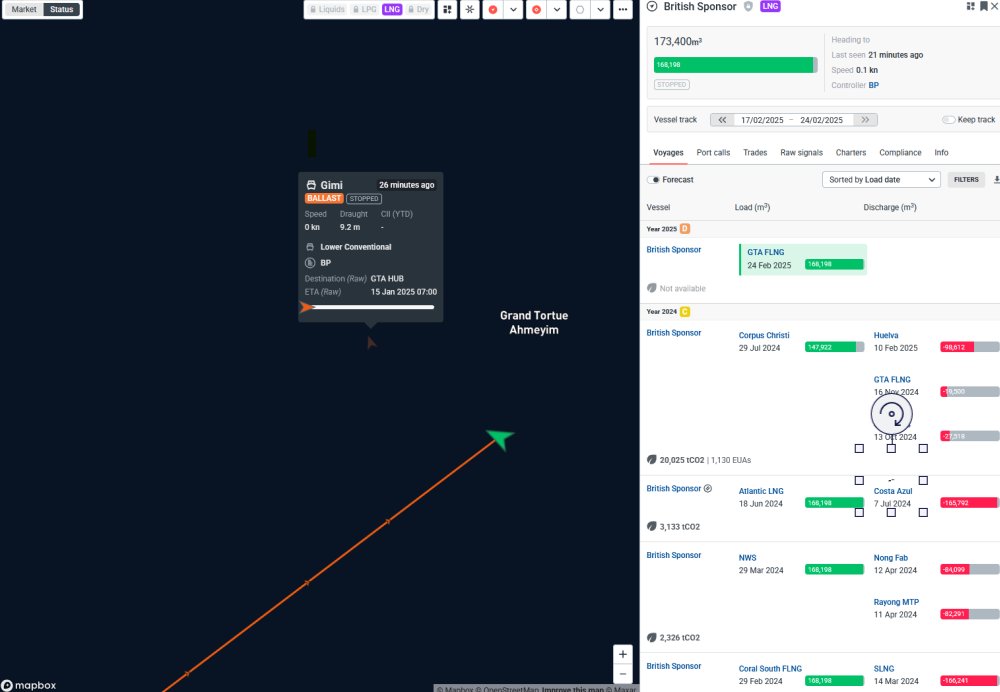Expand dropdown next to red target icon
This screenshot has width=1000, height=692.
click(x=557, y=10)
